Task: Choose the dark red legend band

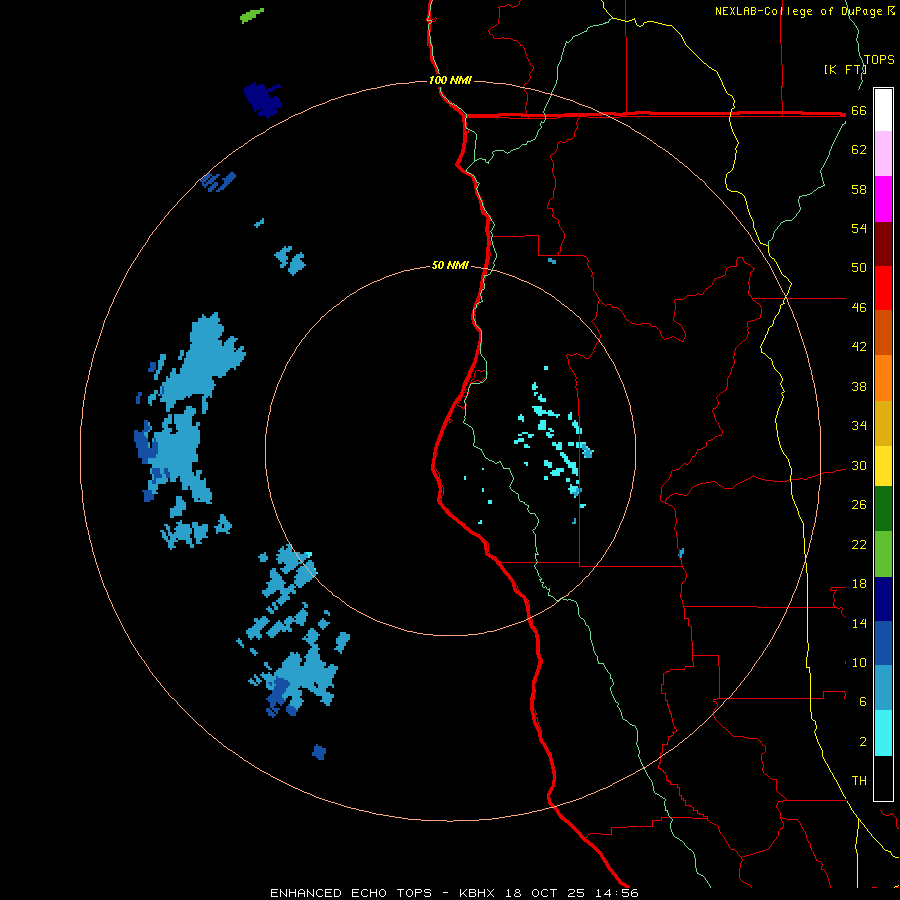Action: point(883,244)
